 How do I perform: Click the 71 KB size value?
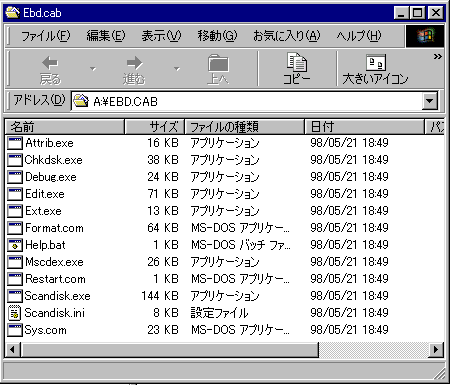pyautogui.click(x=163, y=194)
